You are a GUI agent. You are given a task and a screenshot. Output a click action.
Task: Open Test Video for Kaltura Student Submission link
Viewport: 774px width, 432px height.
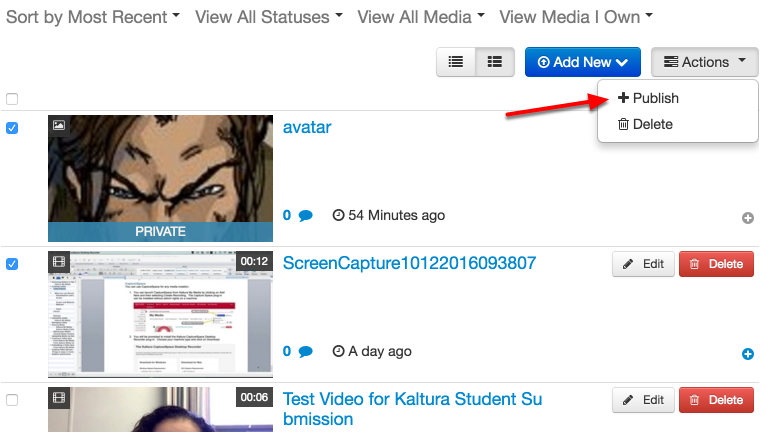point(412,409)
